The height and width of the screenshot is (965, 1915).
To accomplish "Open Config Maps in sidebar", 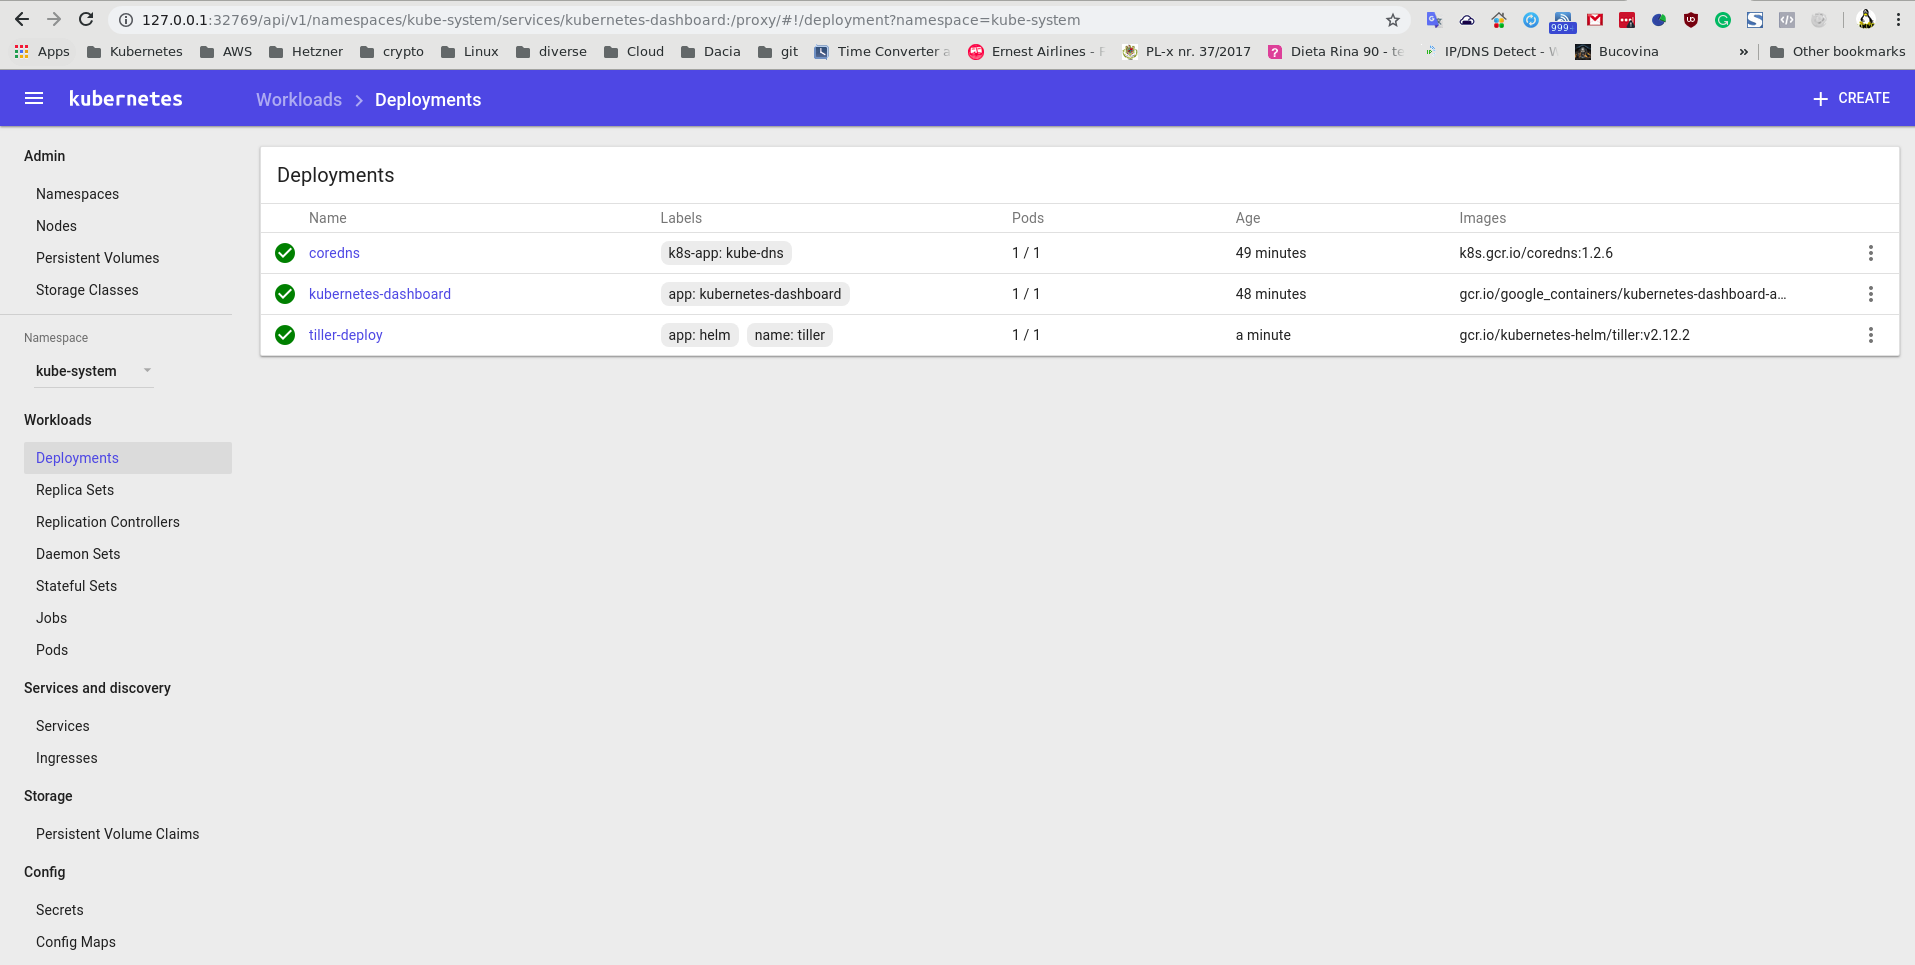I will pyautogui.click(x=76, y=942).
